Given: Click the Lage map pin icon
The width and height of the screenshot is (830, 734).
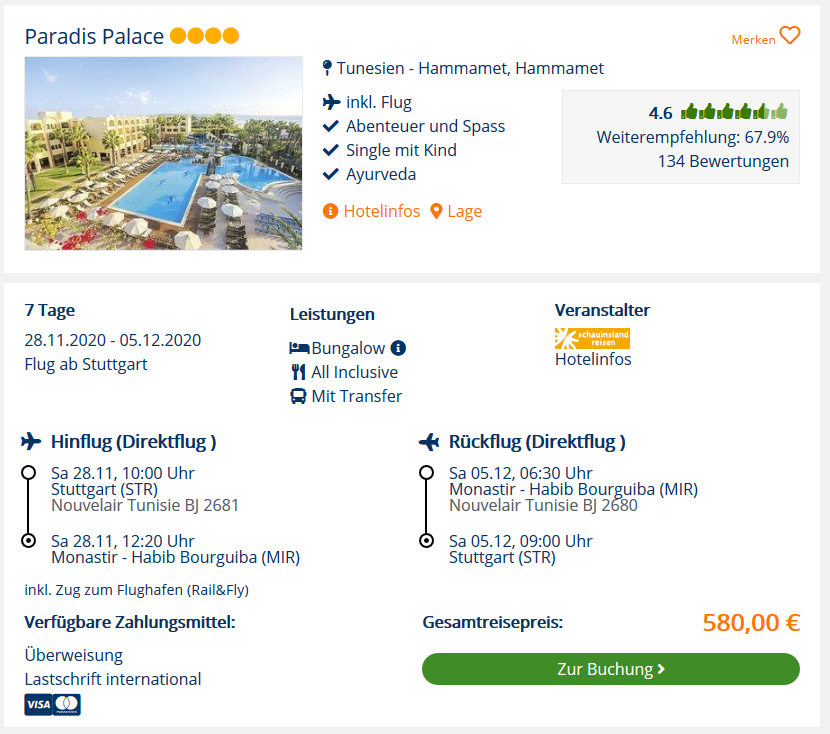Looking at the screenshot, I should pos(436,211).
